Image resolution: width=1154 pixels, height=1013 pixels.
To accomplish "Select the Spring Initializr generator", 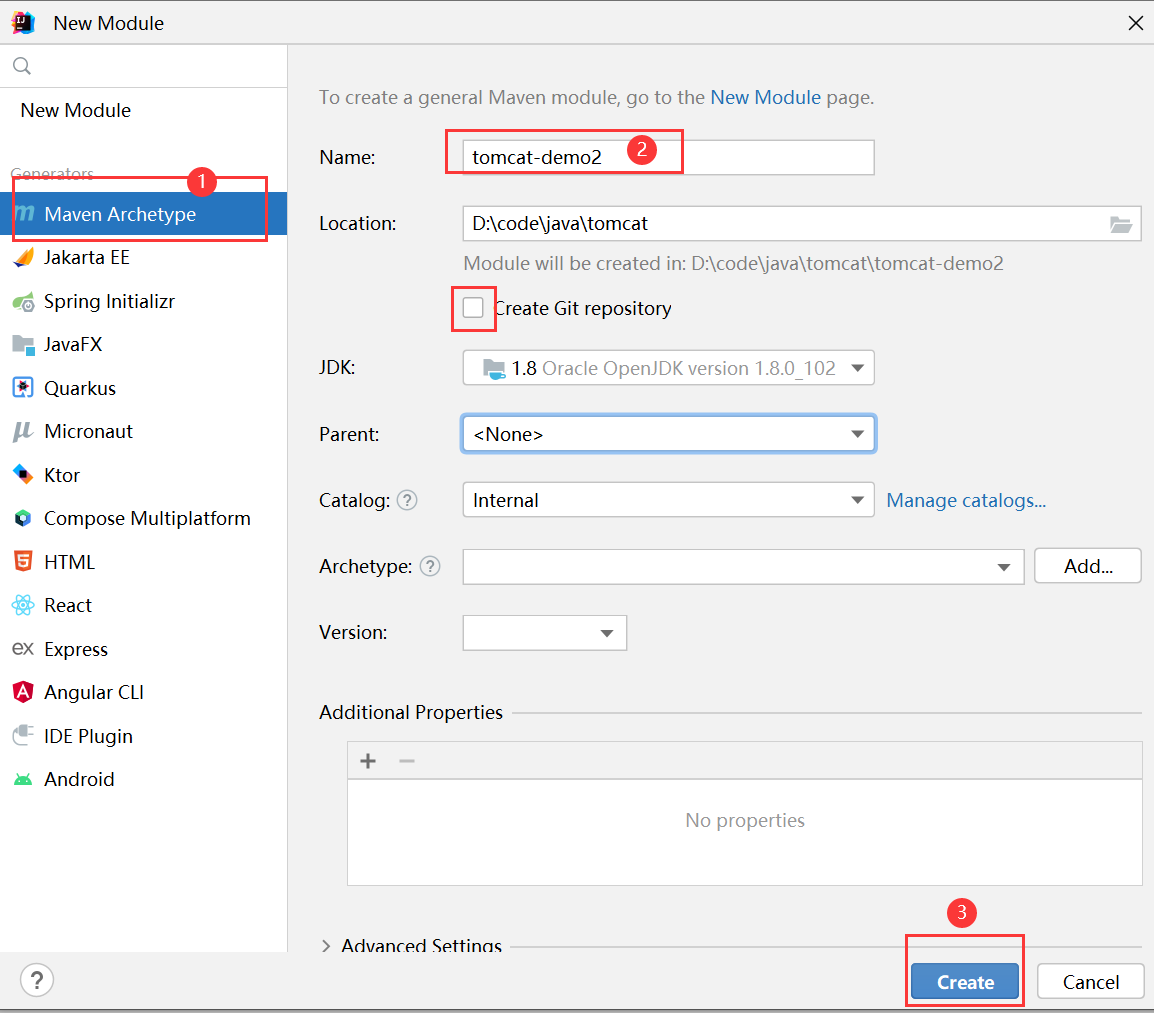I will click(144, 301).
